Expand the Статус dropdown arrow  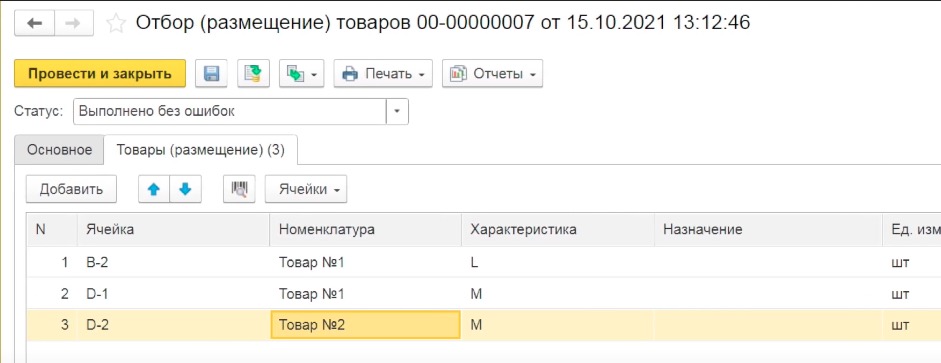coord(397,112)
